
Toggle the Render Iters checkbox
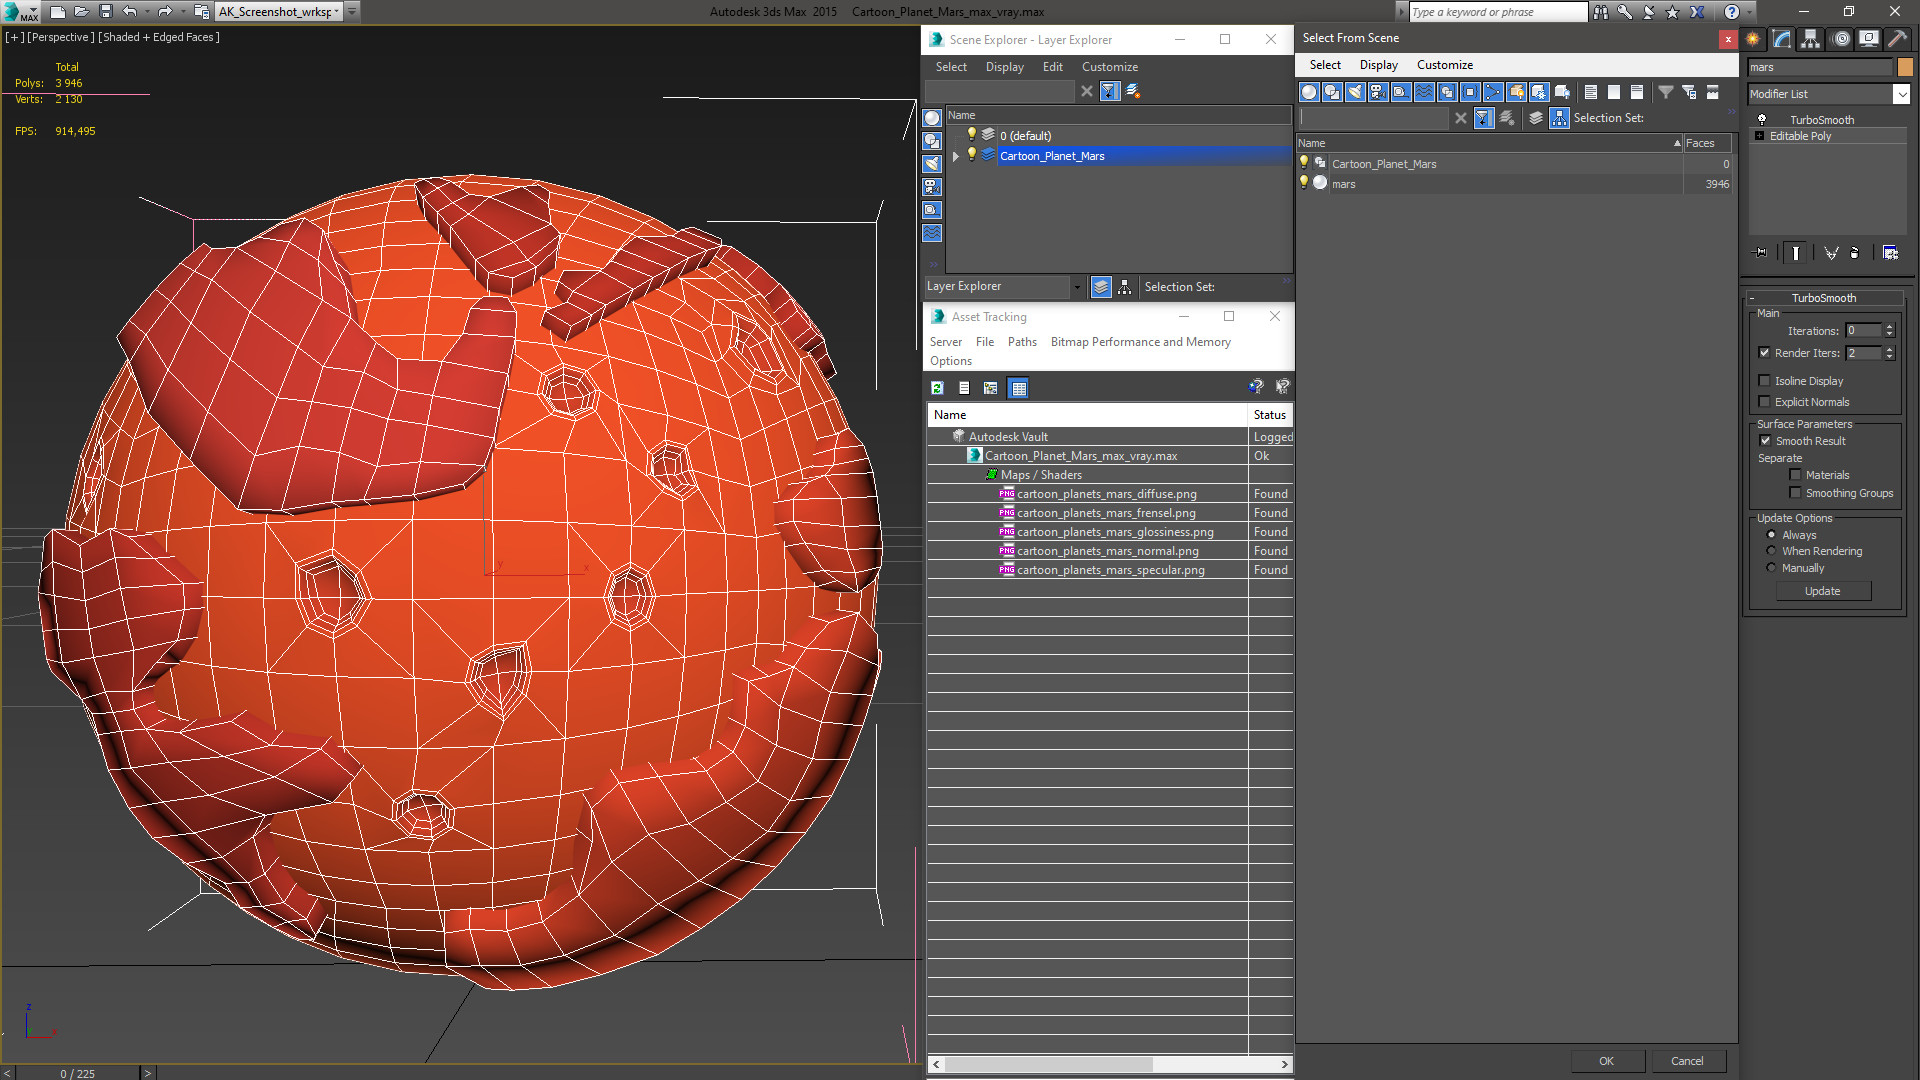coord(1764,353)
